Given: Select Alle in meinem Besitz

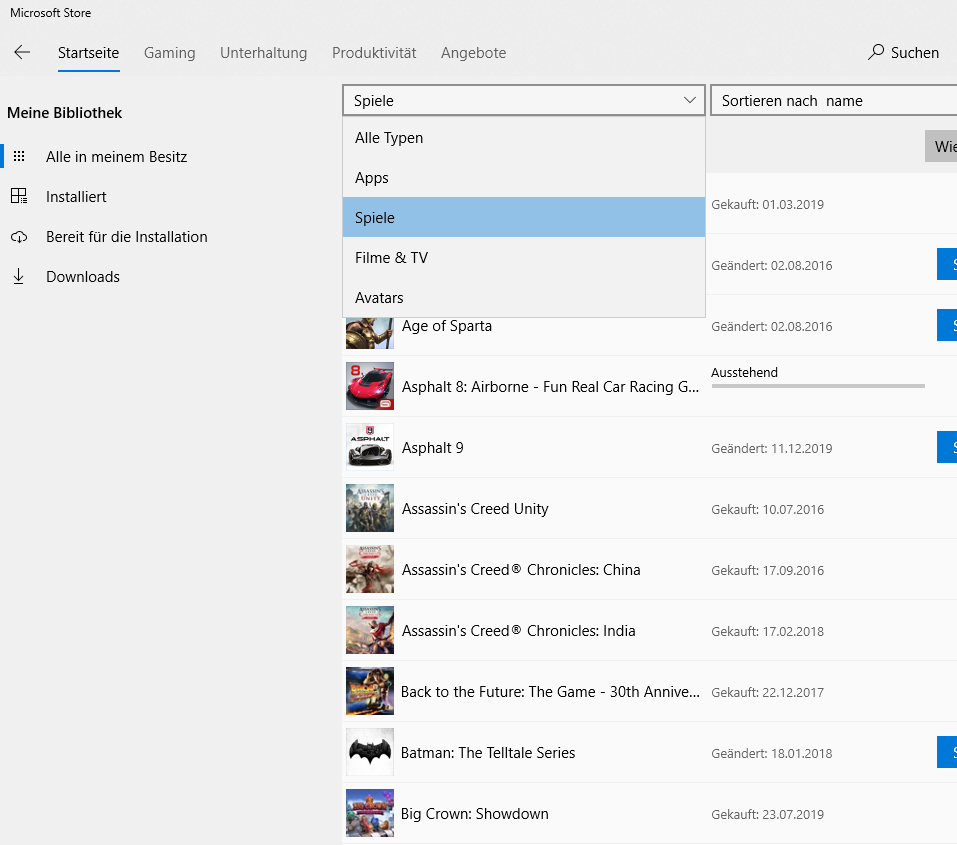Looking at the screenshot, I should [x=117, y=157].
